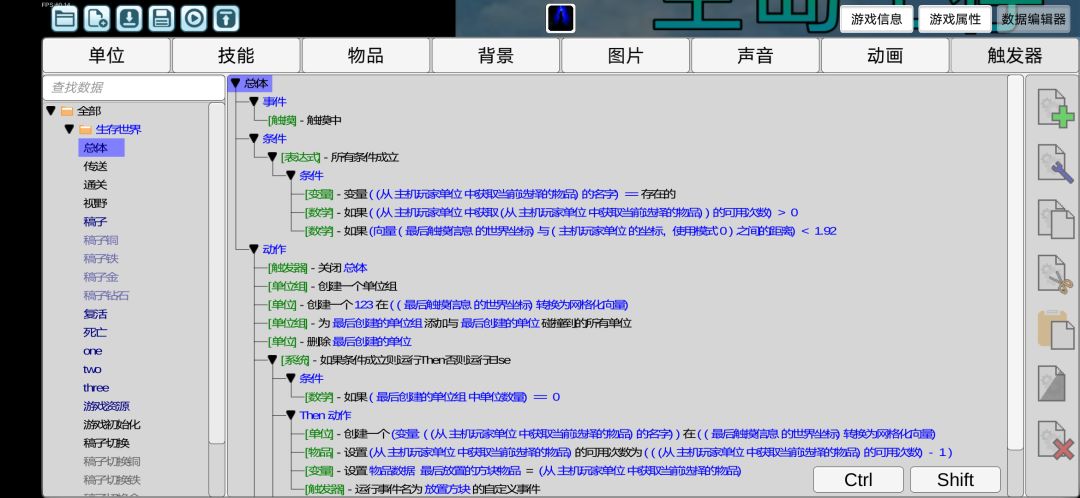Click the new file icon in top toolbar
Screen dimensions: 1080x498
[97, 19]
